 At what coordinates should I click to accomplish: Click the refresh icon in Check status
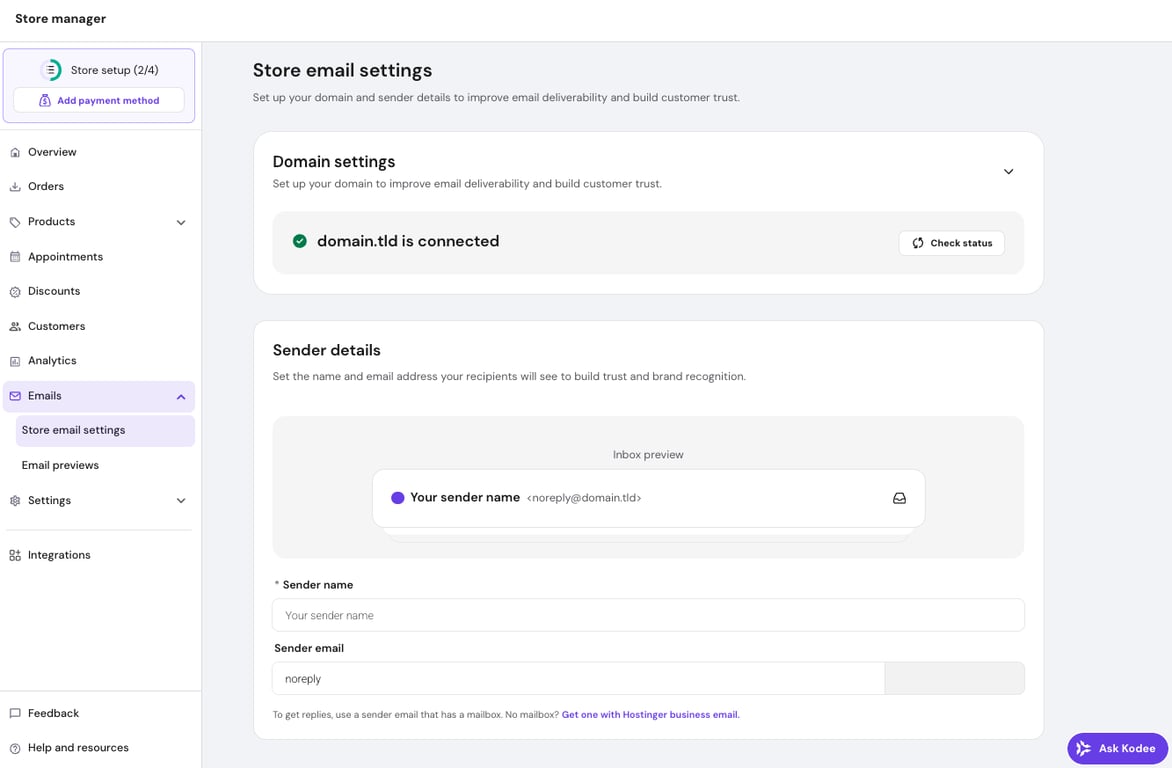point(918,243)
